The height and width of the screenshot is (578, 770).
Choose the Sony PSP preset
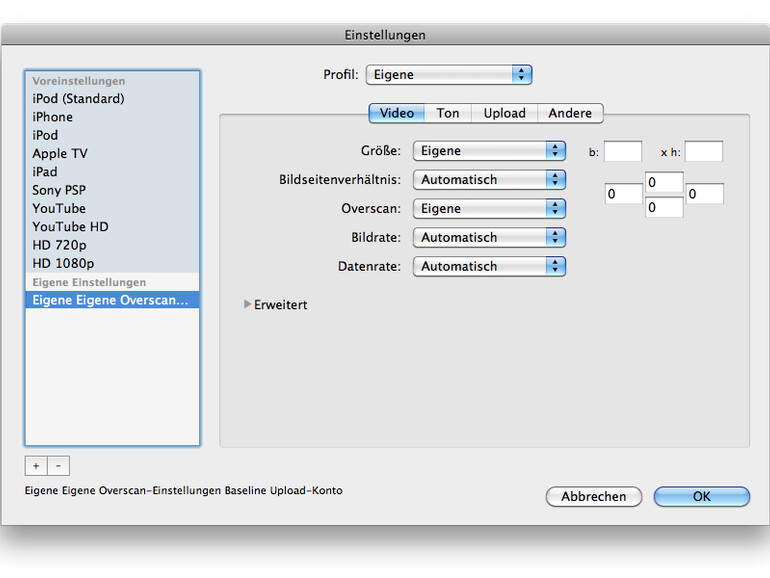tap(59, 190)
